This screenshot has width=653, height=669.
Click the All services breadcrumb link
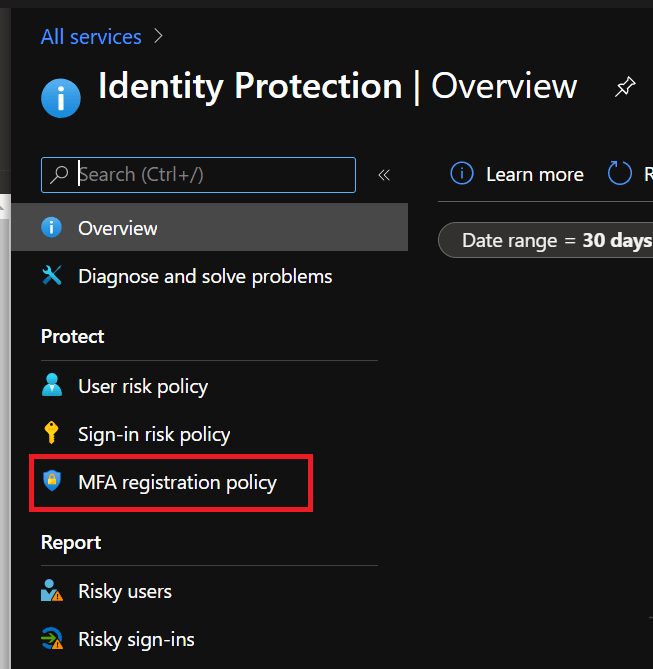point(91,37)
